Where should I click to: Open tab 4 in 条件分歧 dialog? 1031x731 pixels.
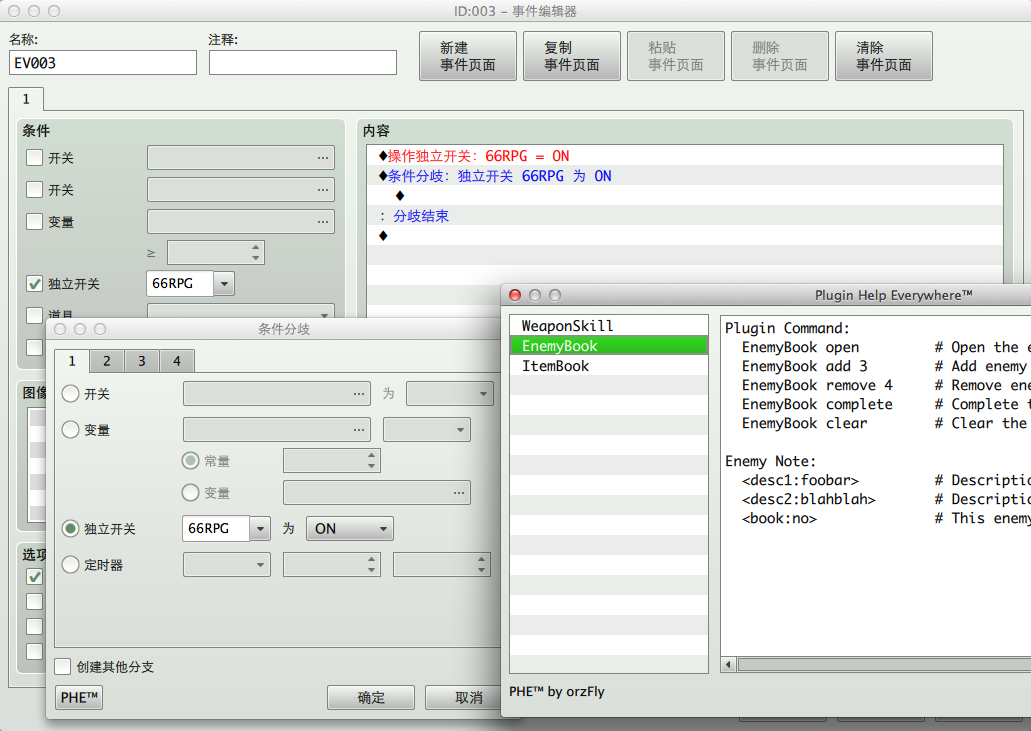click(x=176, y=361)
